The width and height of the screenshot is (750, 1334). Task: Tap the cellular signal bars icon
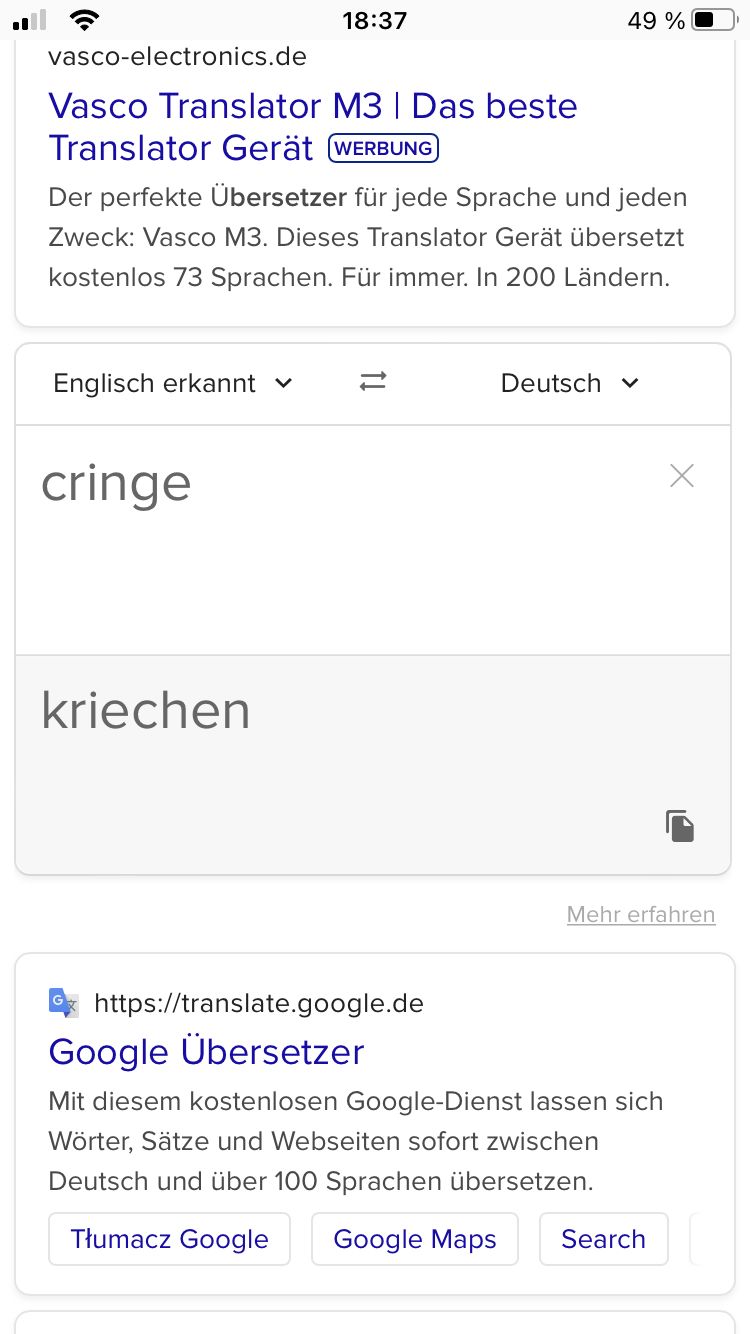[30, 20]
